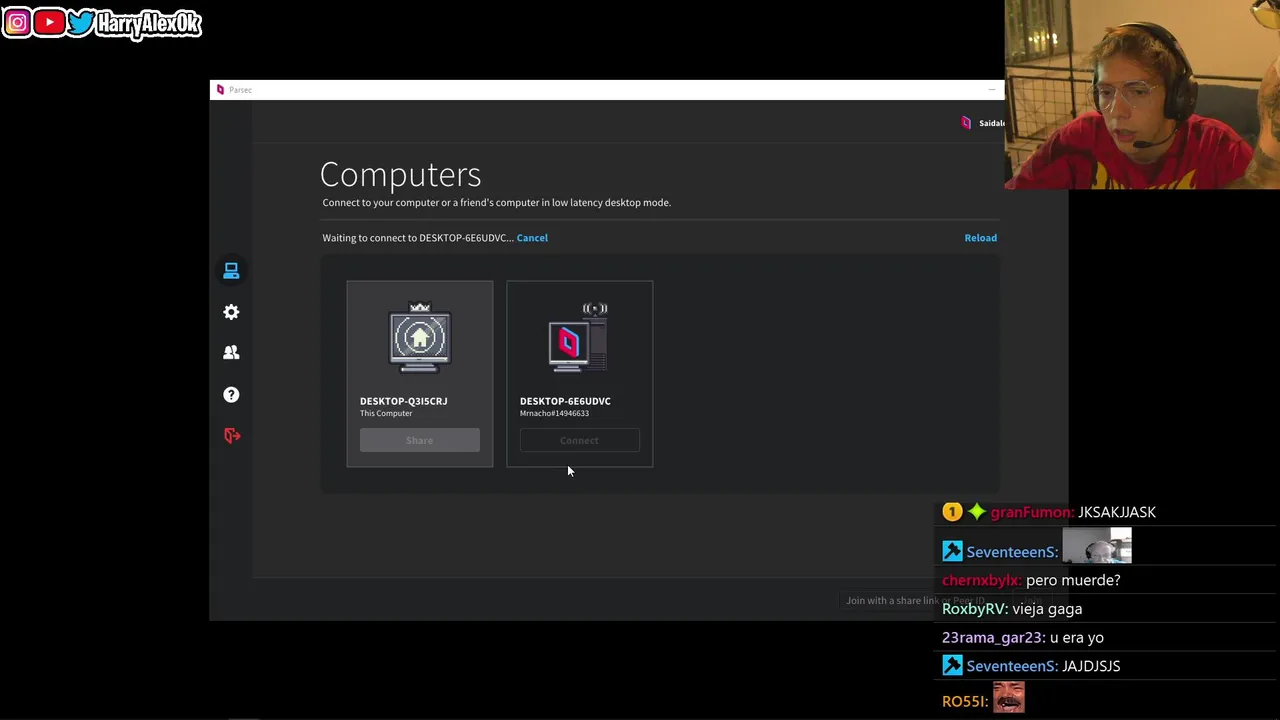Click the red log out icon

[232, 435]
